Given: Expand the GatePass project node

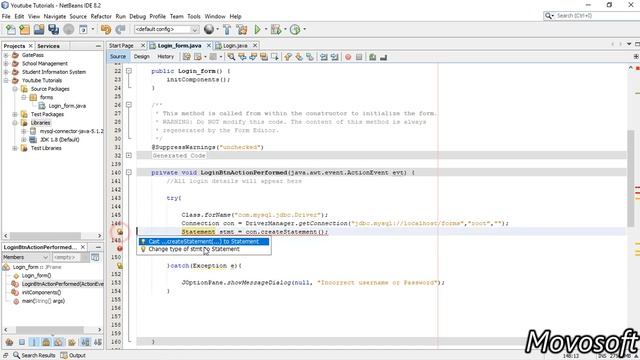Looking at the screenshot, I should click(6, 55).
